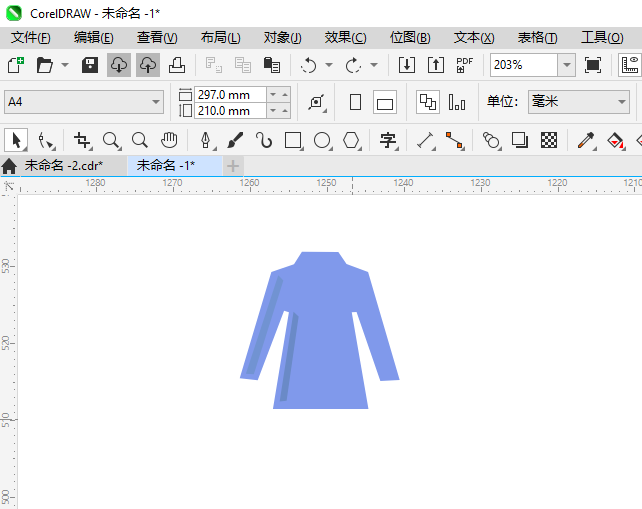
Task: Select the Pan hand tool
Action: point(169,140)
